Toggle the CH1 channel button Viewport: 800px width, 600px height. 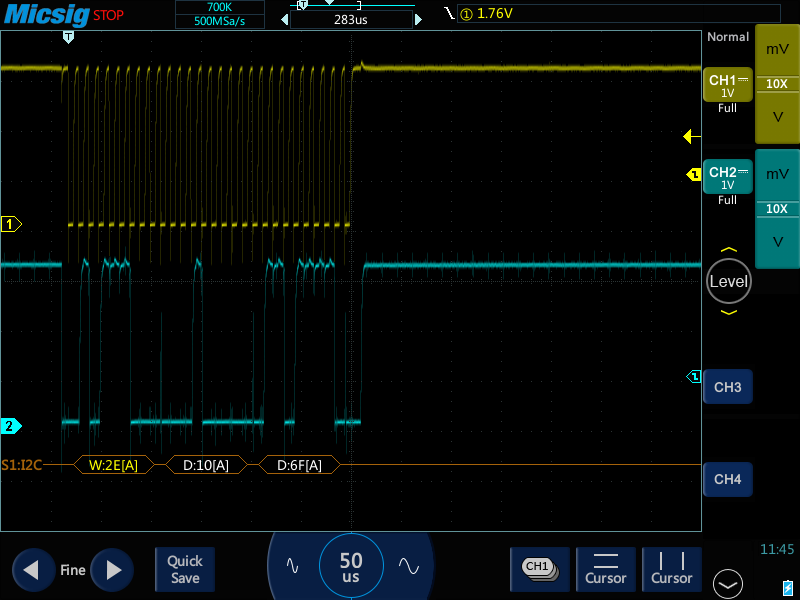728,85
